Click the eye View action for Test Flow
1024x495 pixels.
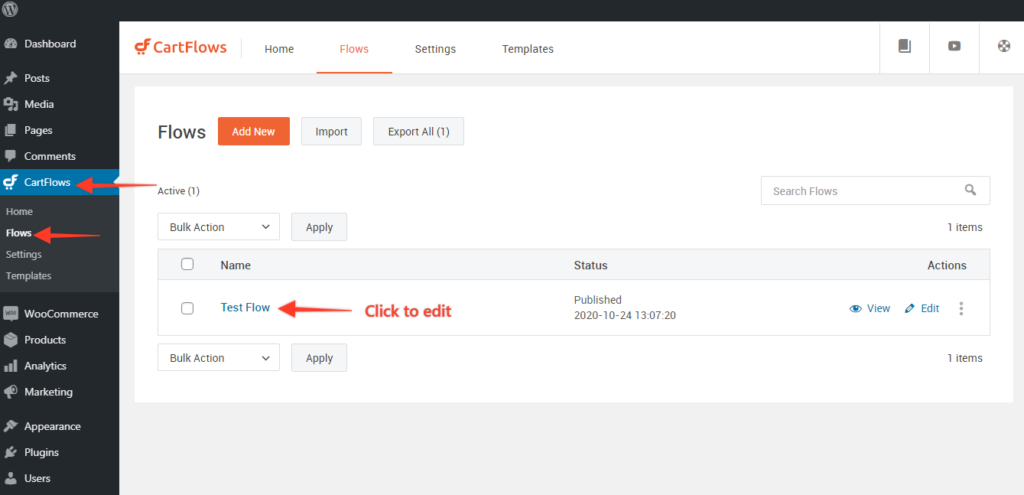[869, 308]
